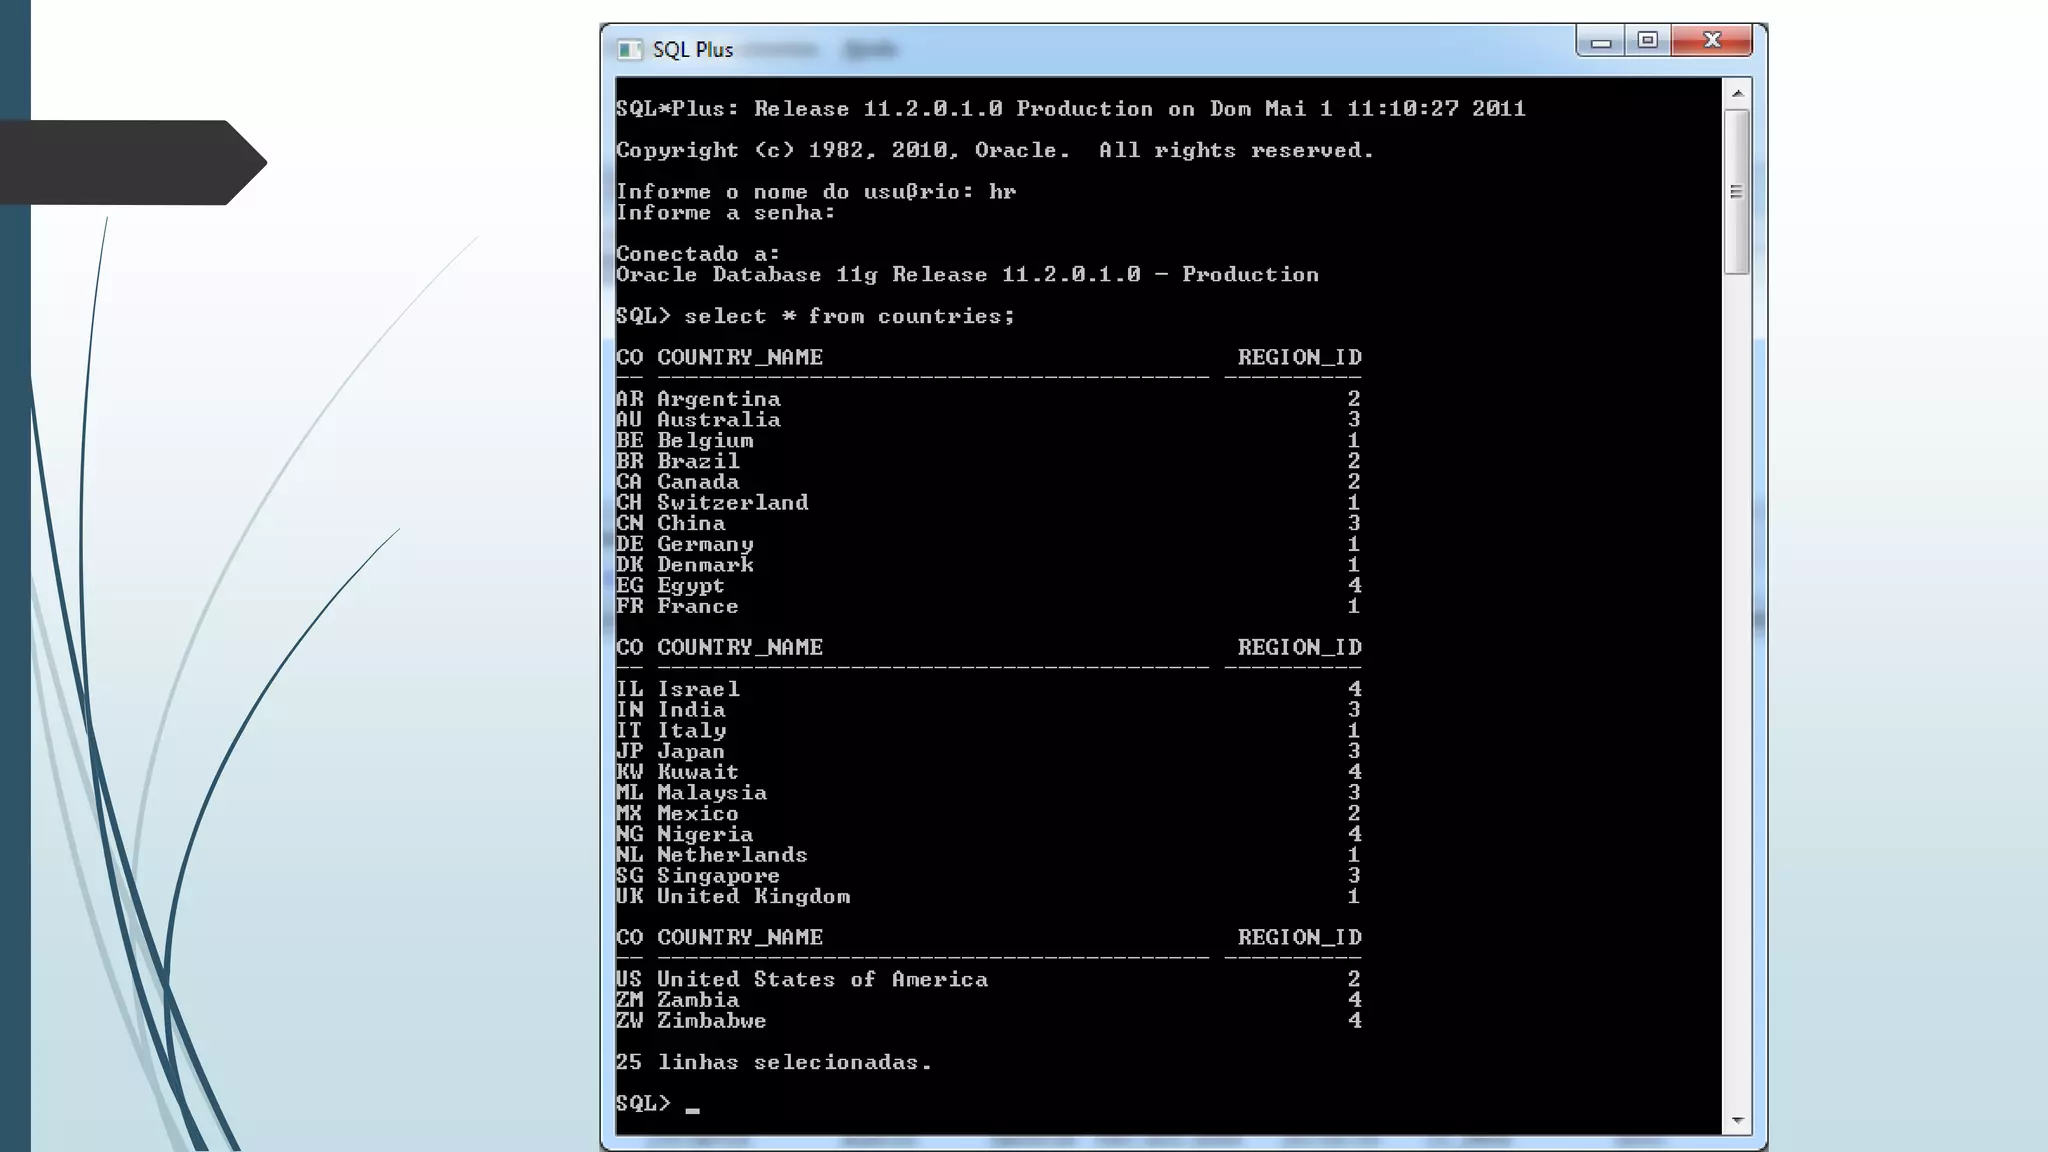The image size is (2048, 1152).
Task: Click the scrollbar down arrow
Action: [1737, 1120]
